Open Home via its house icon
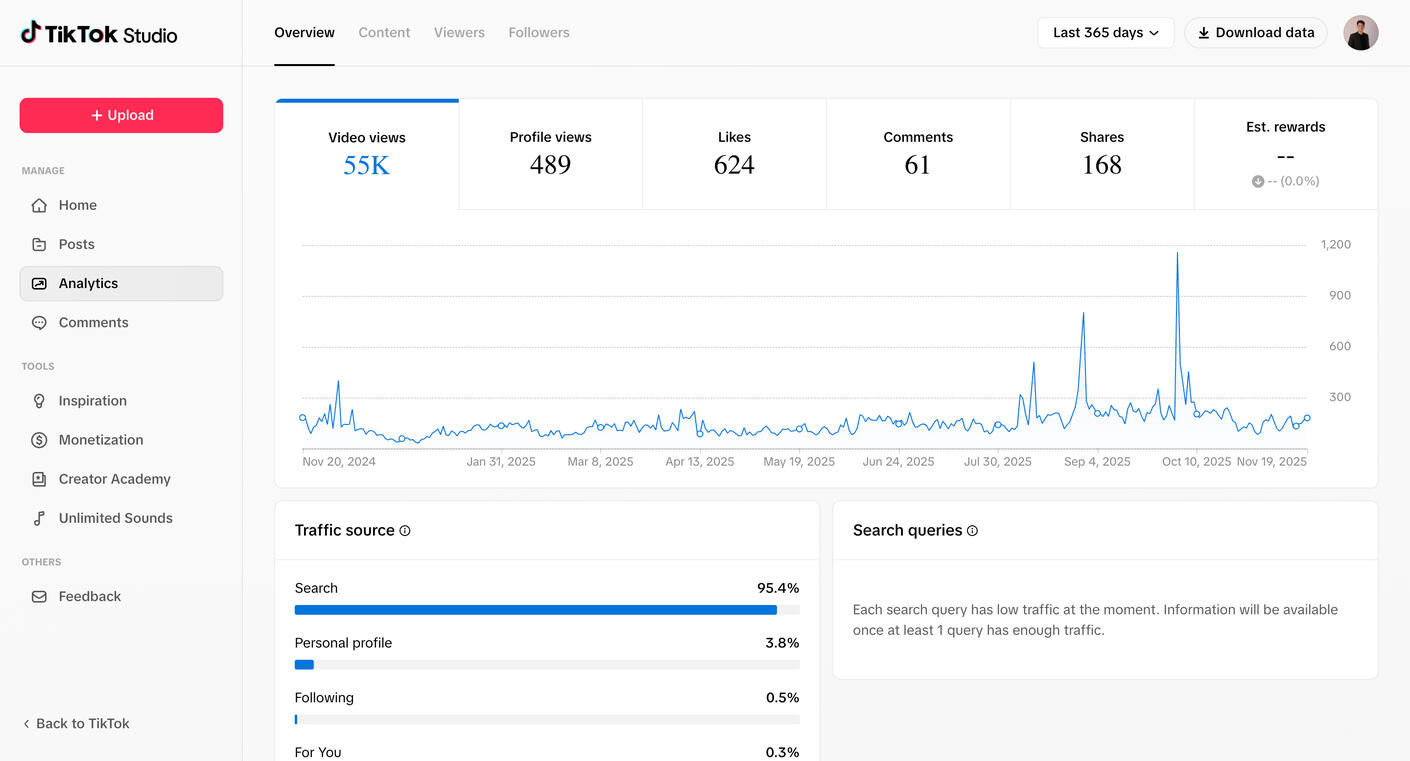 point(39,205)
